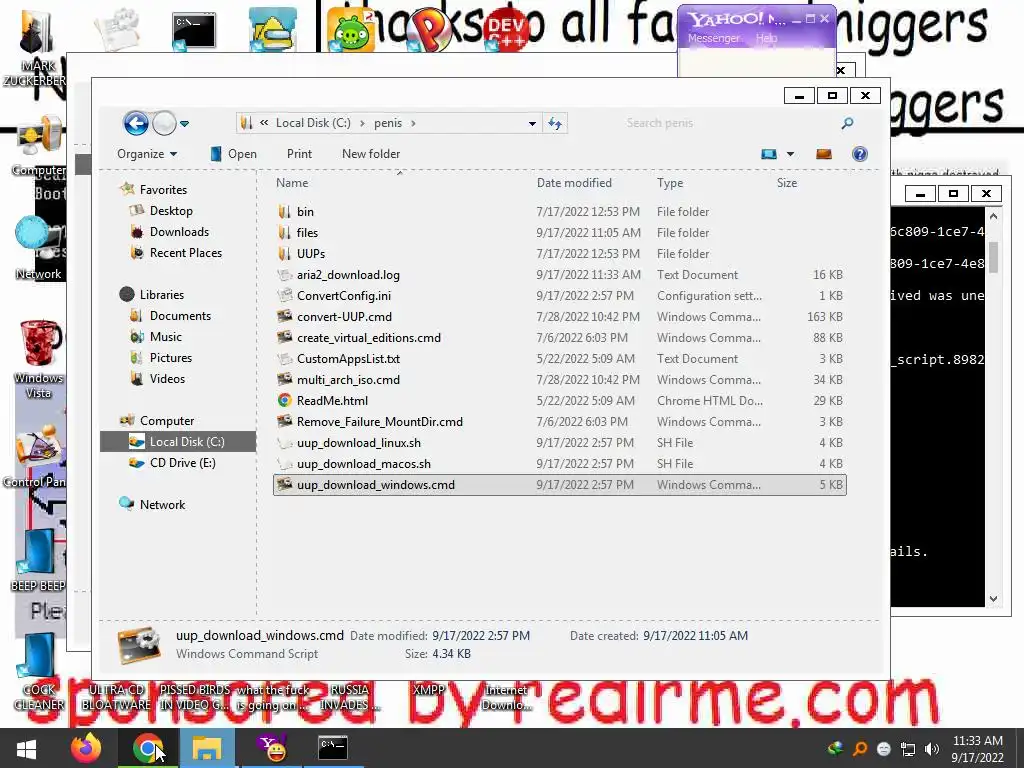
Task: Open Yahoo Messenger from the taskbar
Action: [x=273, y=748]
